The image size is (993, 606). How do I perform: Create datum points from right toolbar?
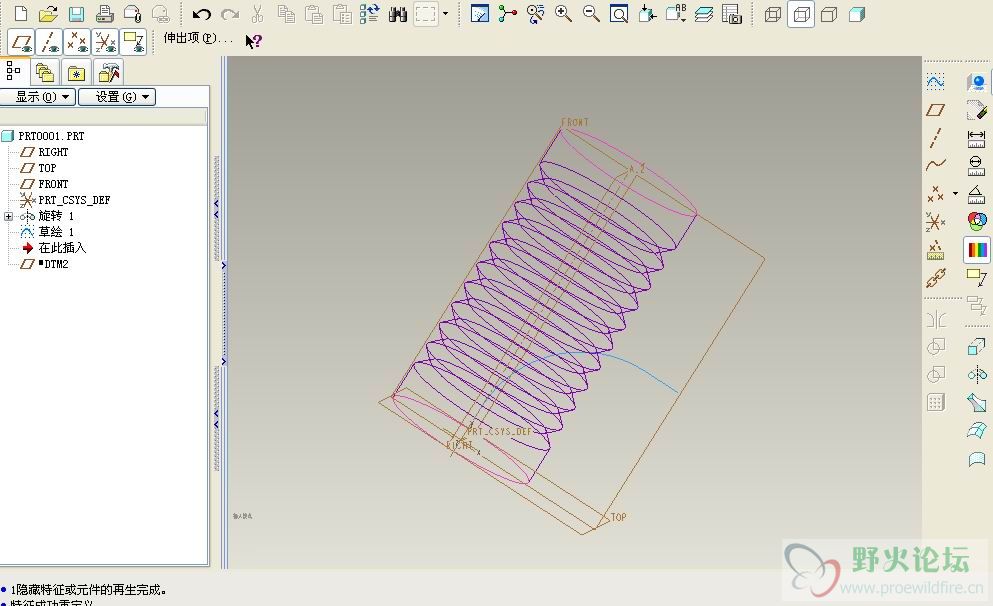coord(935,194)
